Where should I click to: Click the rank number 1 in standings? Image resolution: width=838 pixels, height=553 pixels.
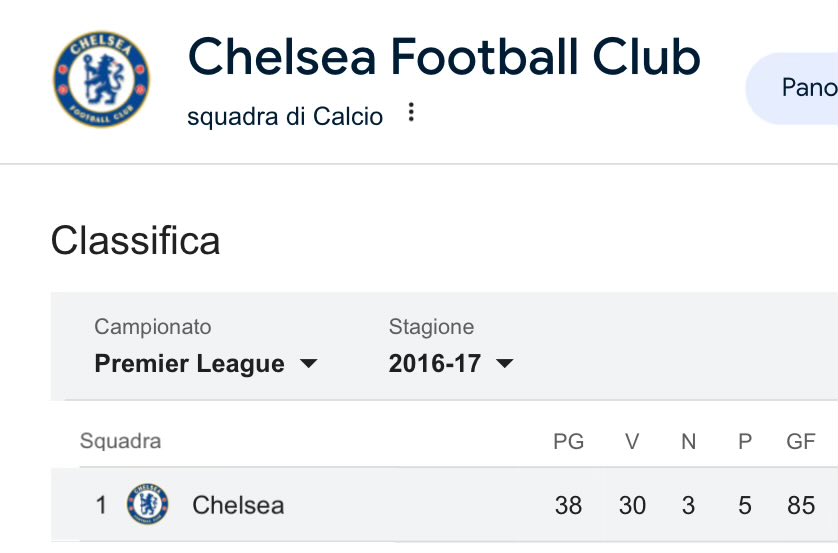point(101,505)
